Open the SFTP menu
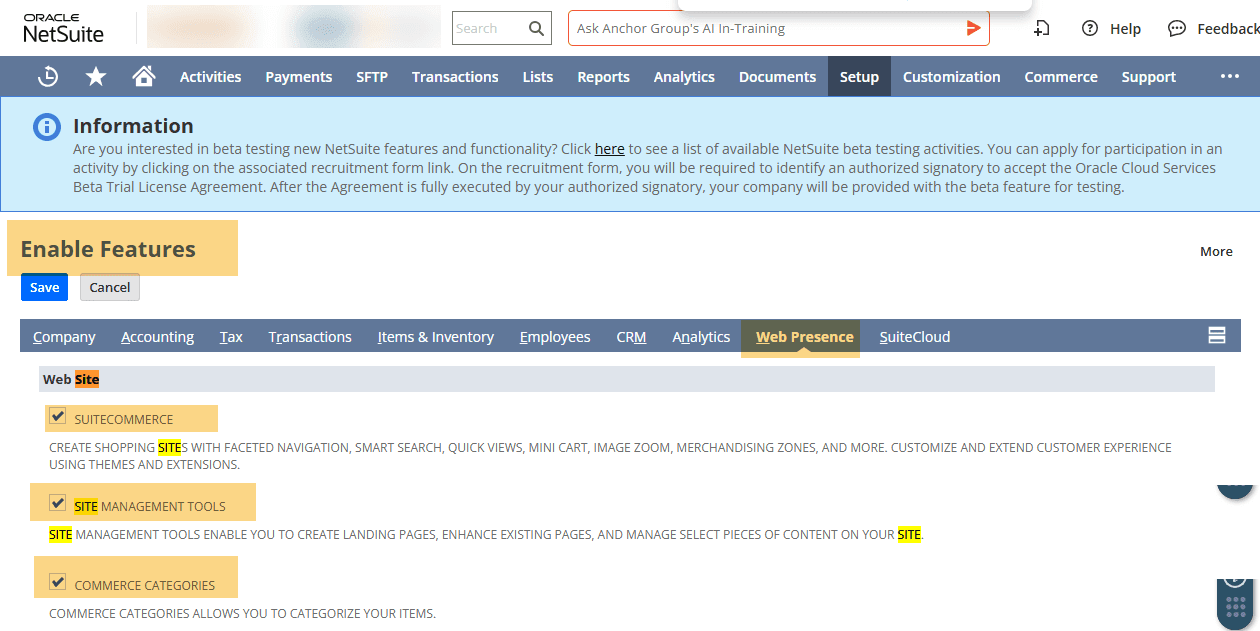This screenshot has width=1260, height=631. pyautogui.click(x=372, y=77)
